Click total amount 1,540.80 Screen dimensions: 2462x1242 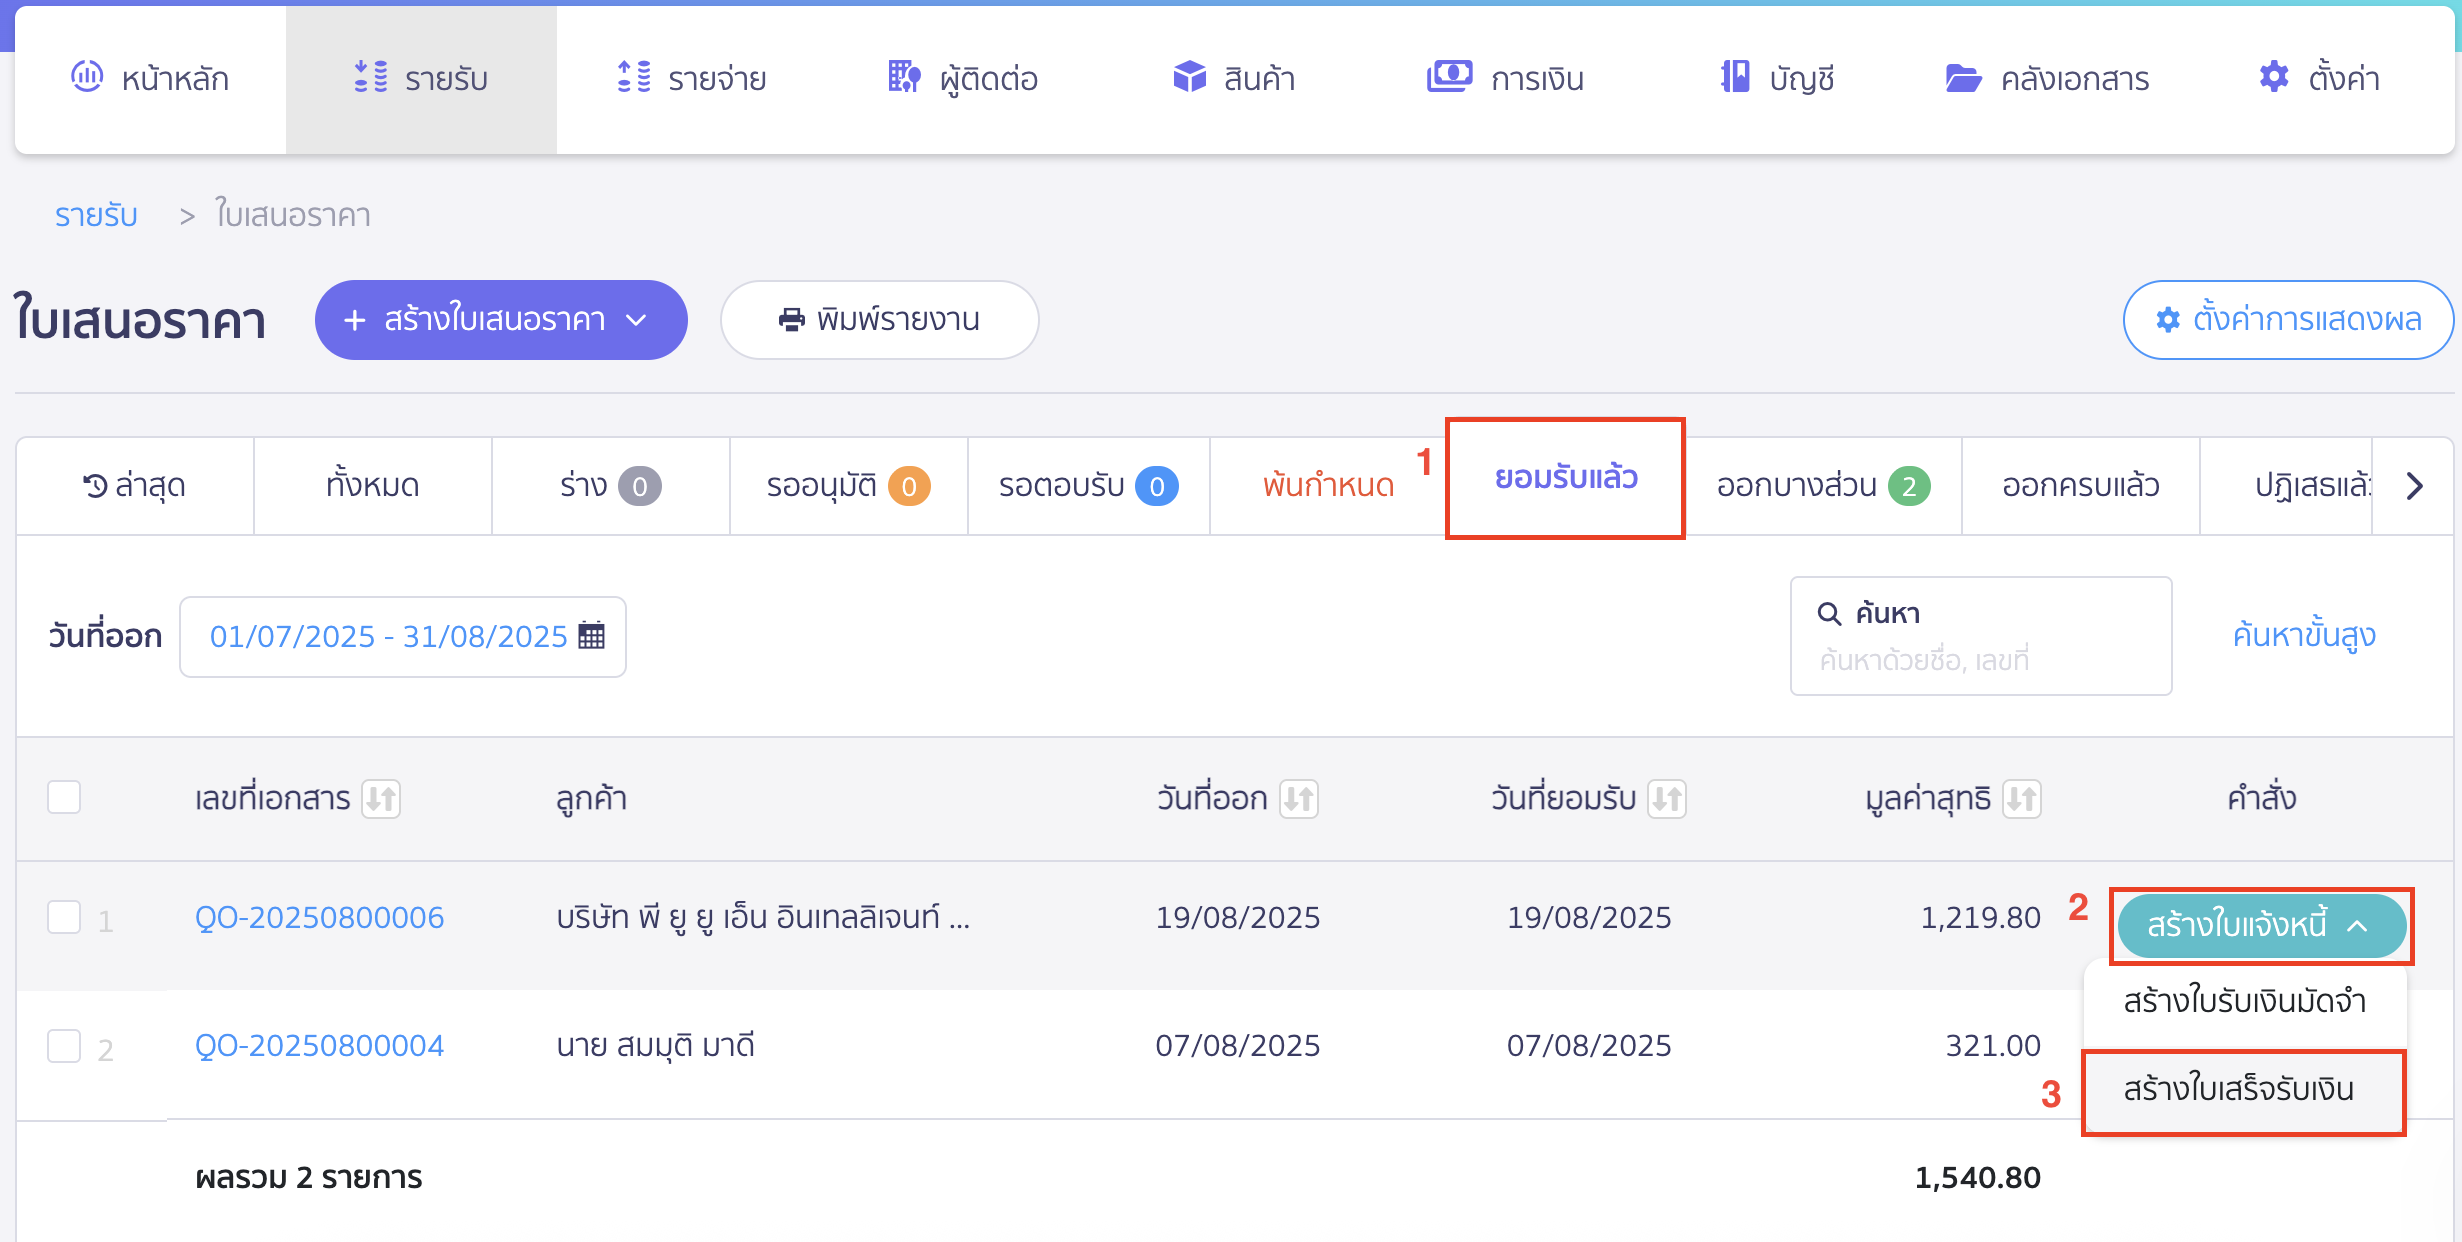pyautogui.click(x=1977, y=1177)
